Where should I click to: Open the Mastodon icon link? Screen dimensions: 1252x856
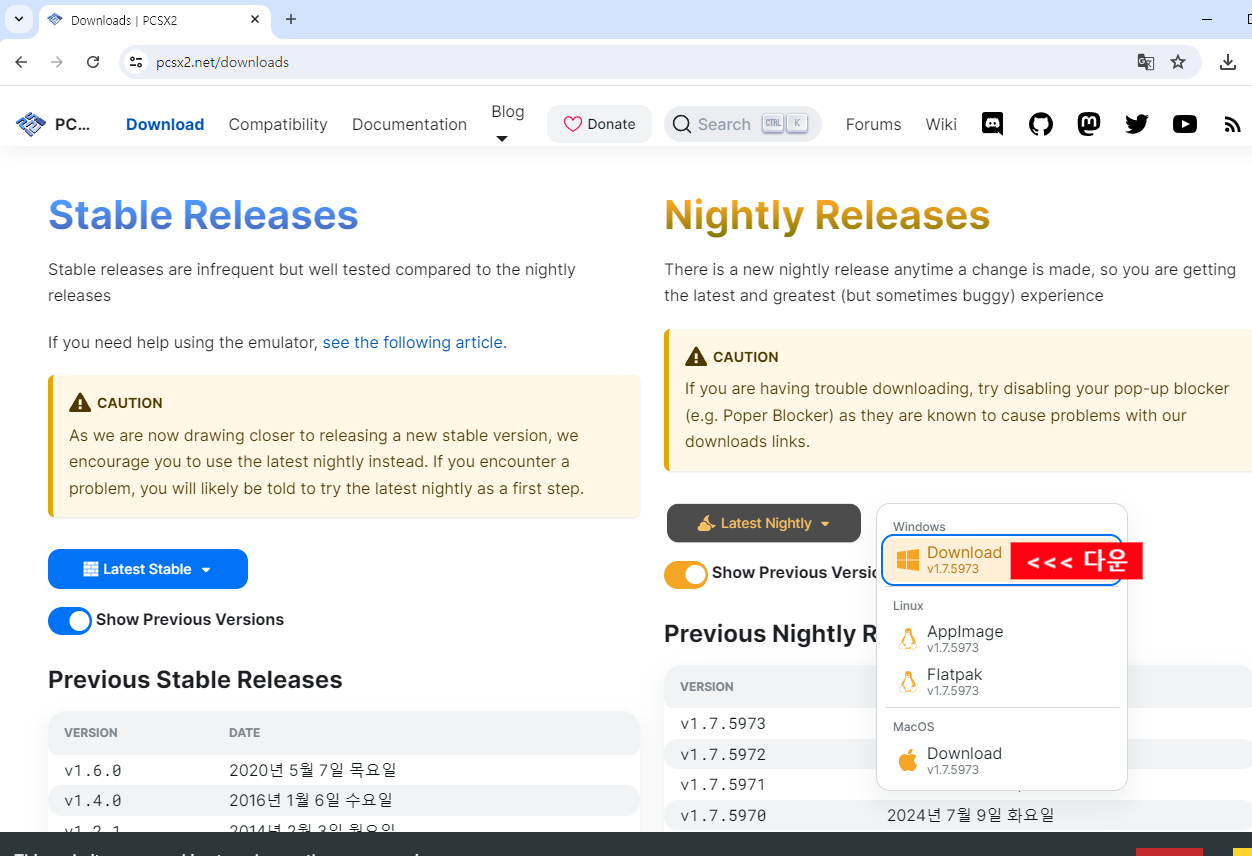coord(1089,124)
